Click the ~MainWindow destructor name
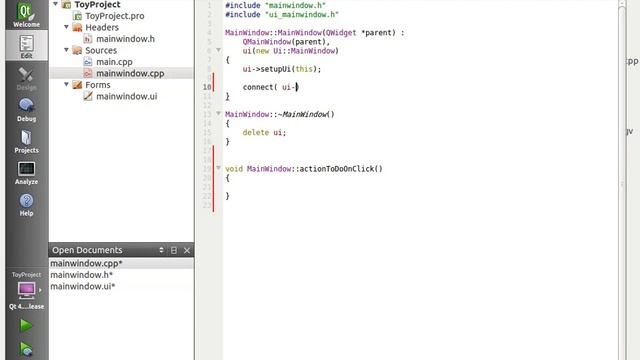This screenshot has height=360, width=640. tap(302, 114)
